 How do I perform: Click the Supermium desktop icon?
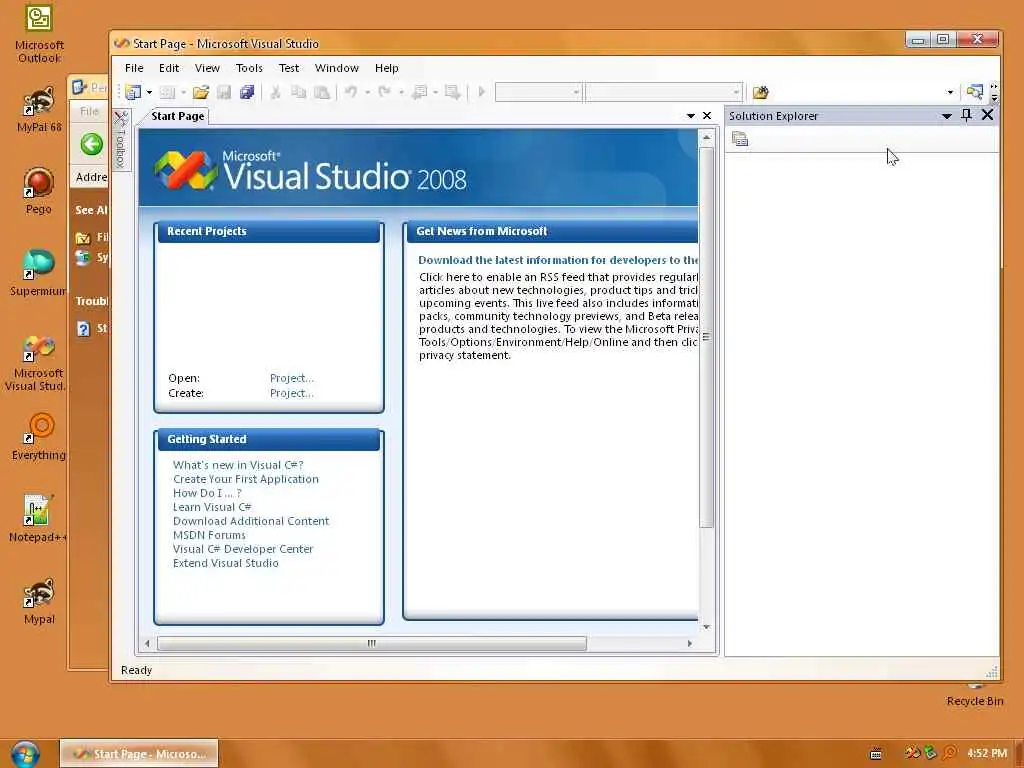(38, 273)
